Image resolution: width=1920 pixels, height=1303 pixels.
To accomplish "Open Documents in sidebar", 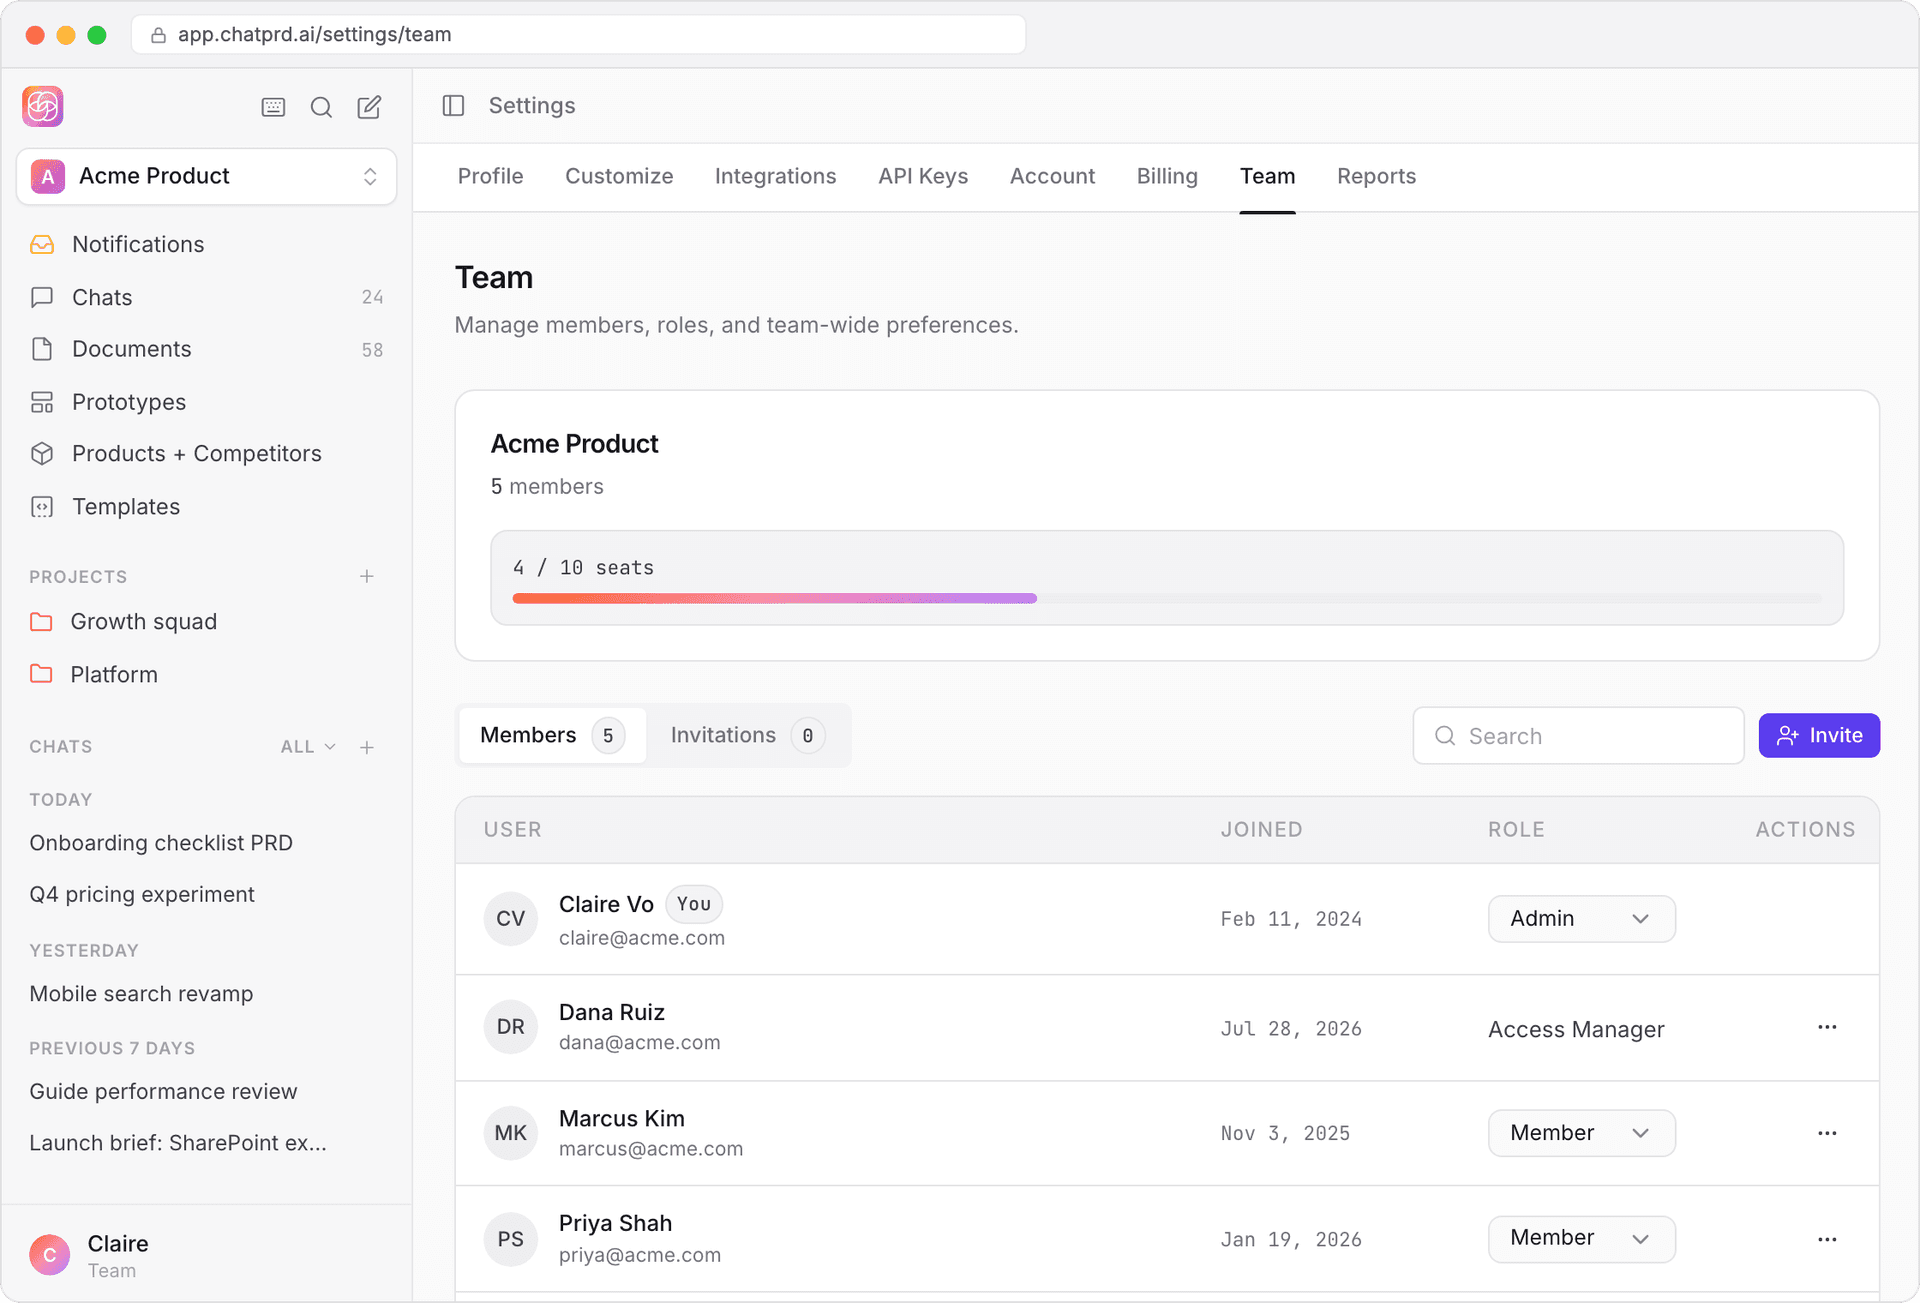I will [x=206, y=349].
